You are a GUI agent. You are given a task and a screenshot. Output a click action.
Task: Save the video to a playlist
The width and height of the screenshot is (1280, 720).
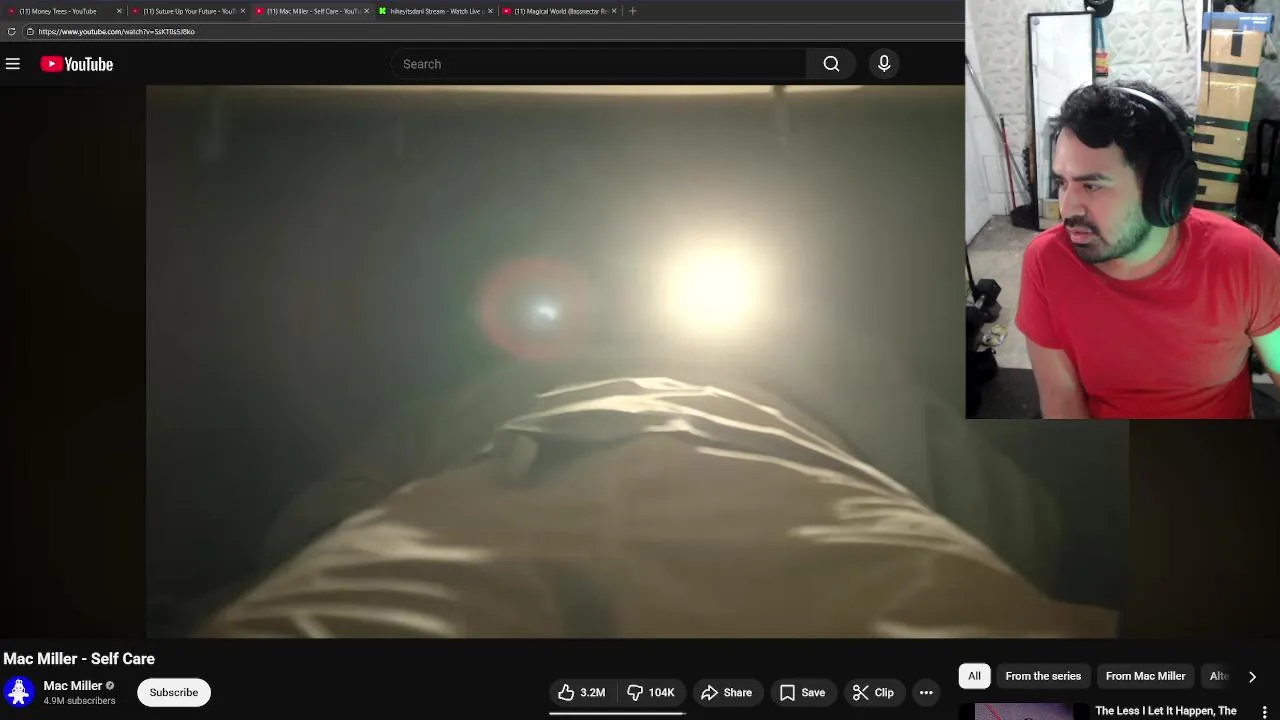tap(803, 692)
